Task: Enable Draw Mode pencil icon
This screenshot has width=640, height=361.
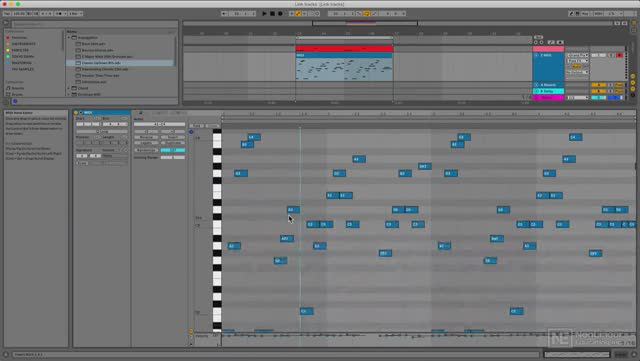Action: click(x=571, y=13)
